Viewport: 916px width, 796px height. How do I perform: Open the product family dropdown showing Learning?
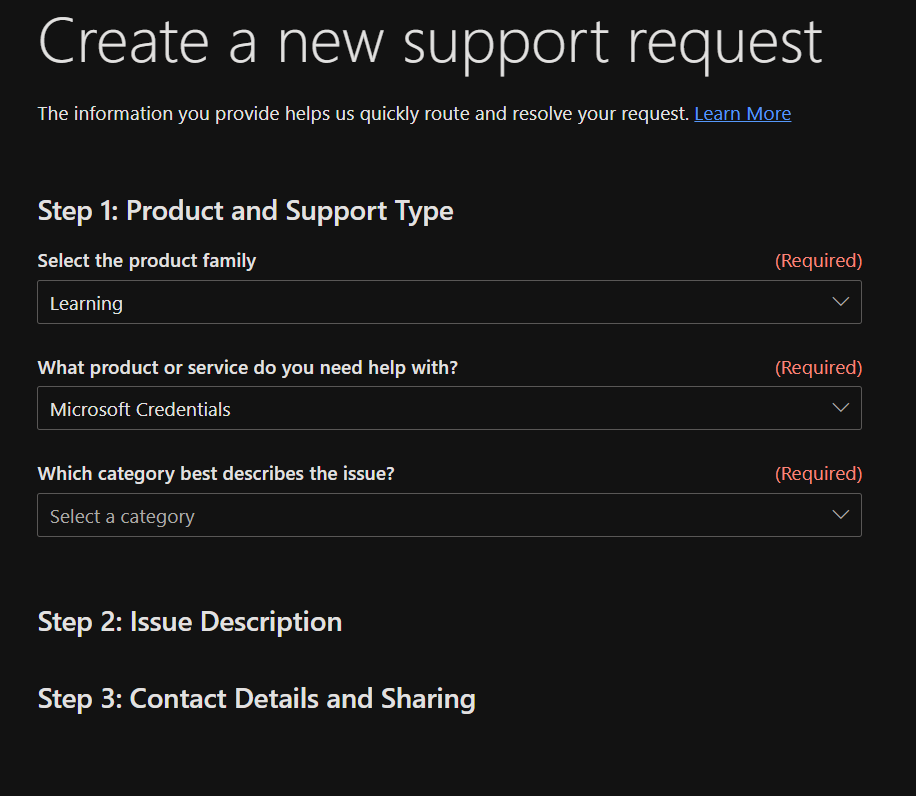point(449,302)
